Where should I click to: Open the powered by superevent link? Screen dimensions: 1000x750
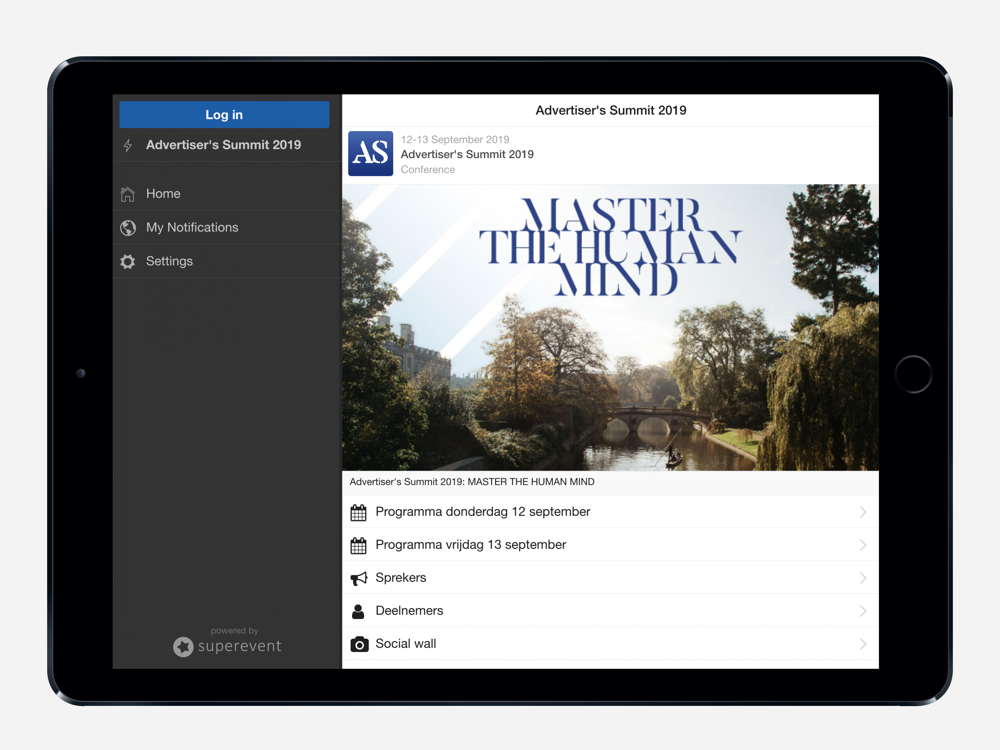(227, 642)
